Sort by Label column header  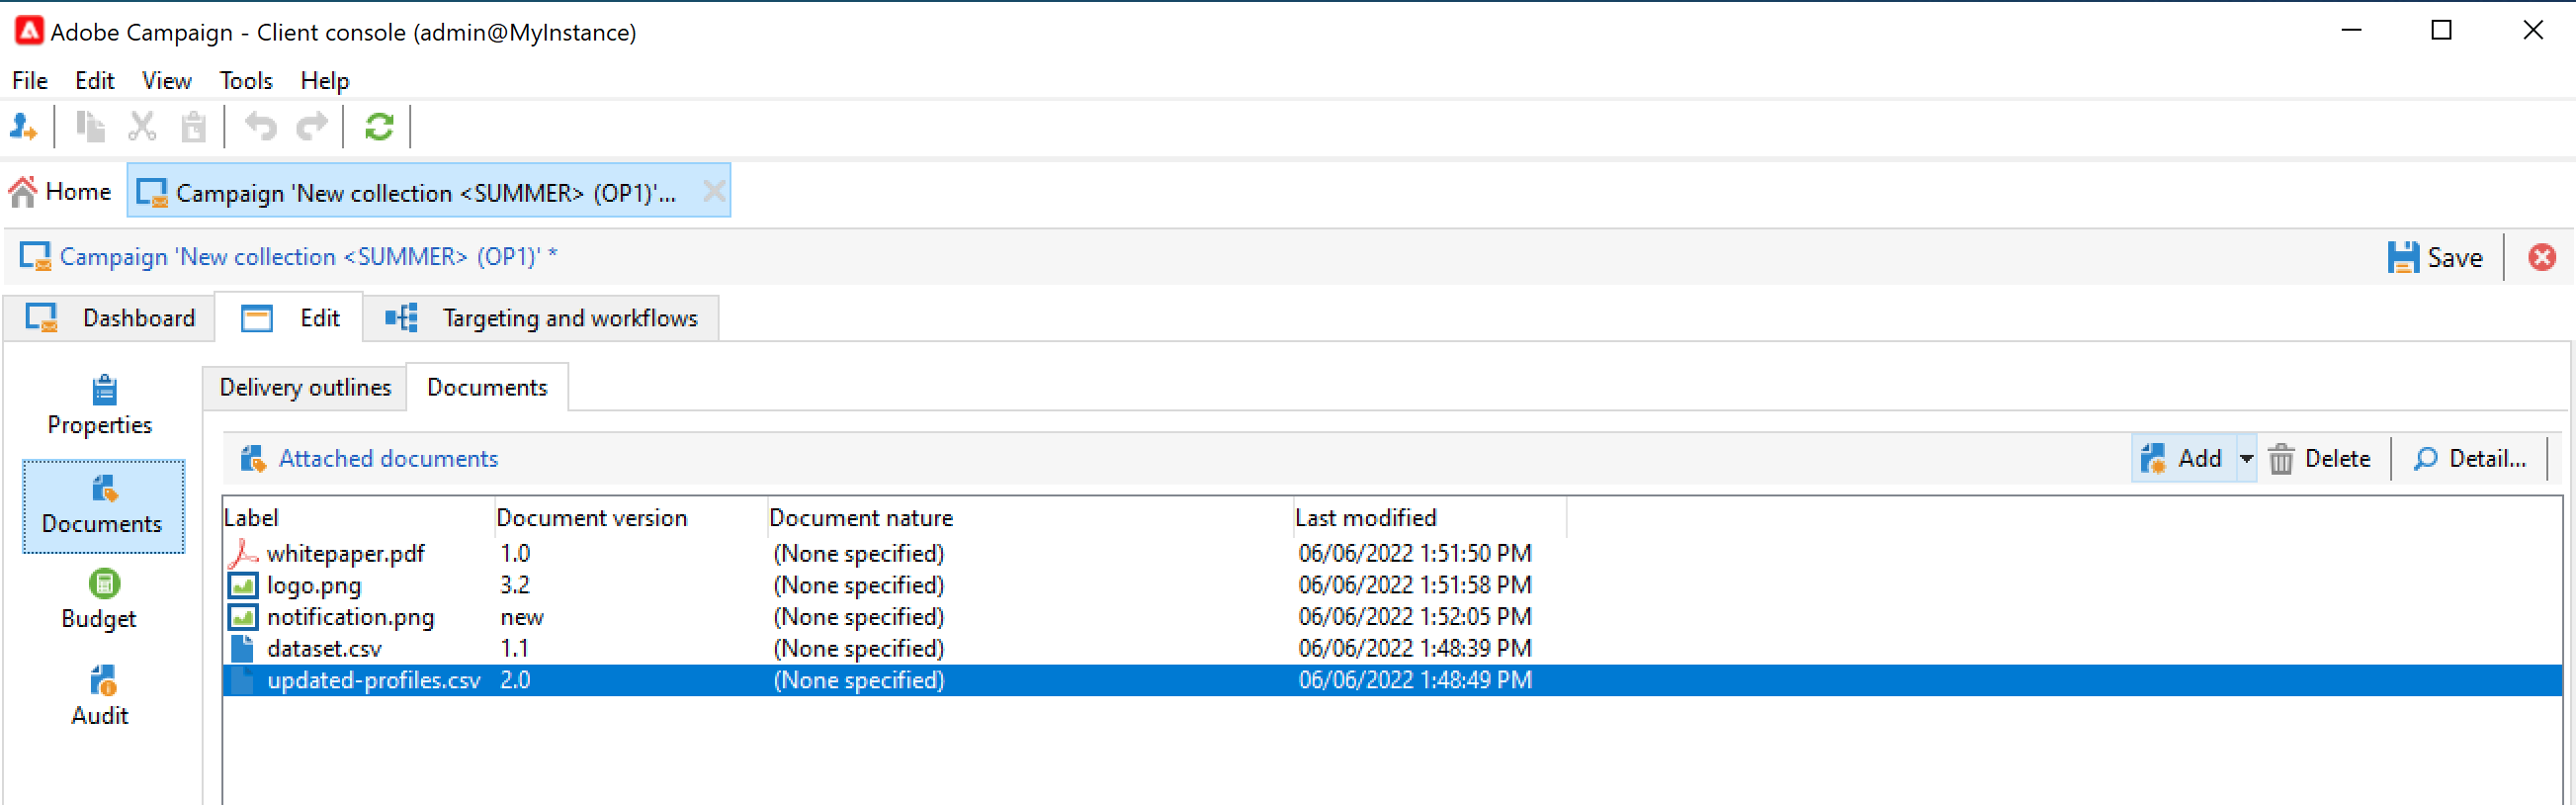[359, 518]
